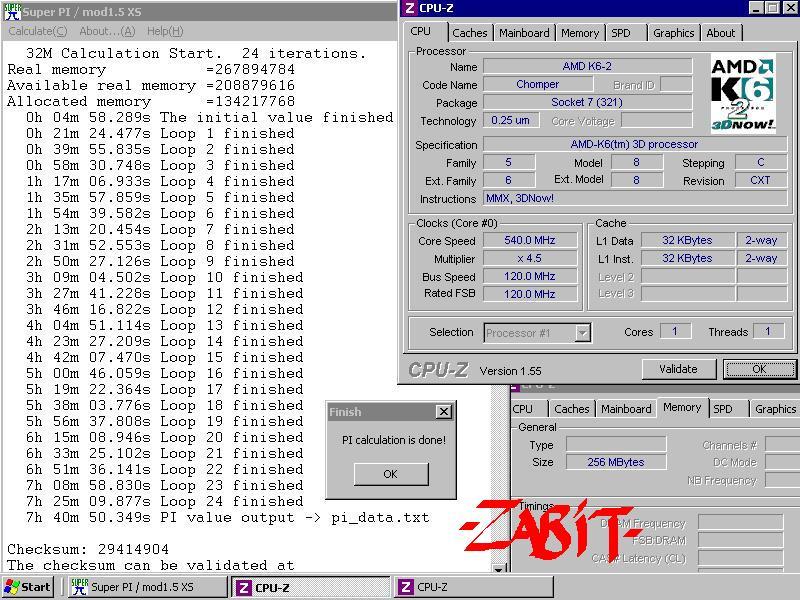Click the Family value 5 field
The image size is (800, 600).
point(509,162)
